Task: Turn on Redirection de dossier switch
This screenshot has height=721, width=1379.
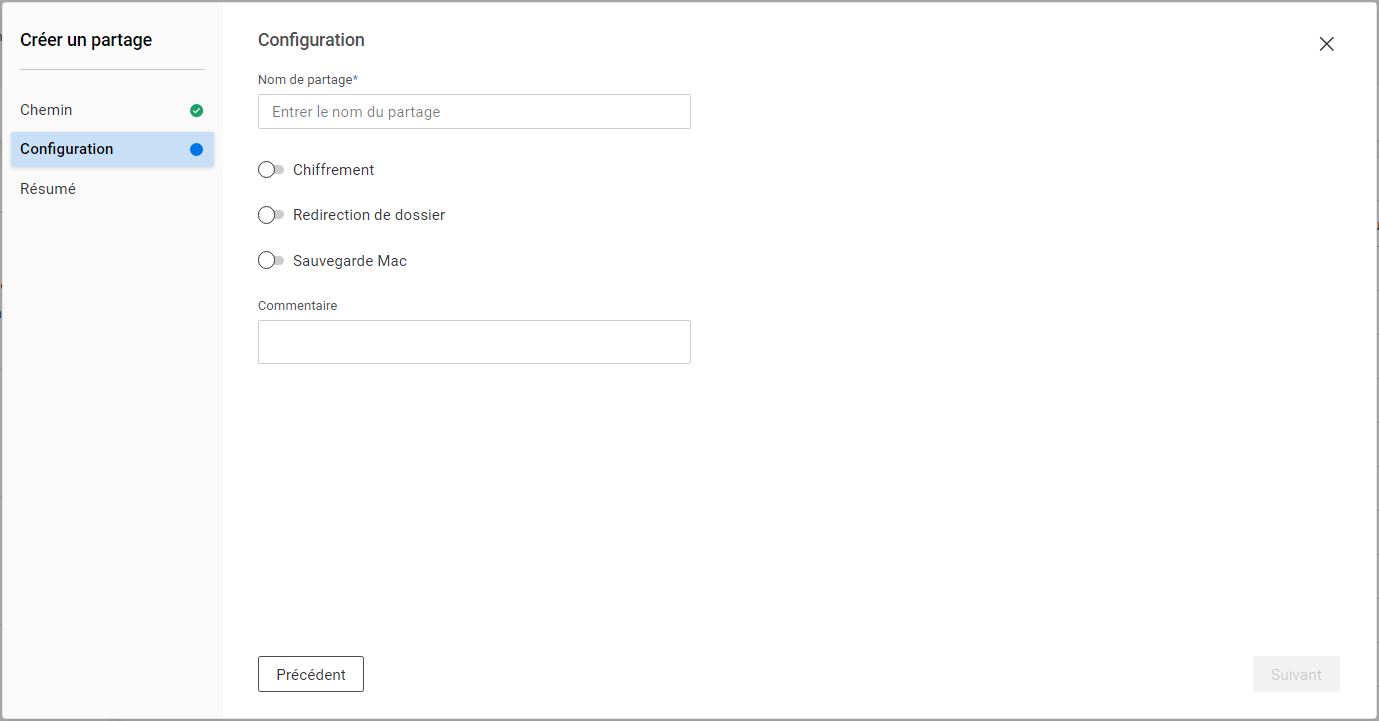Action: coord(270,215)
